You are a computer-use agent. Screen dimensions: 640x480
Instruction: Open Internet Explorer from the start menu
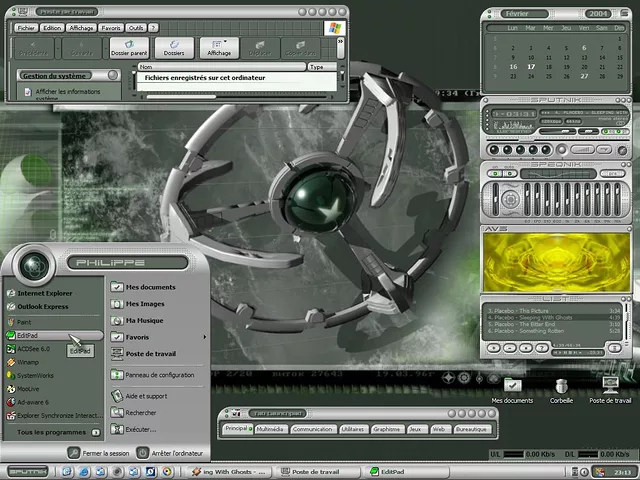tap(44, 293)
